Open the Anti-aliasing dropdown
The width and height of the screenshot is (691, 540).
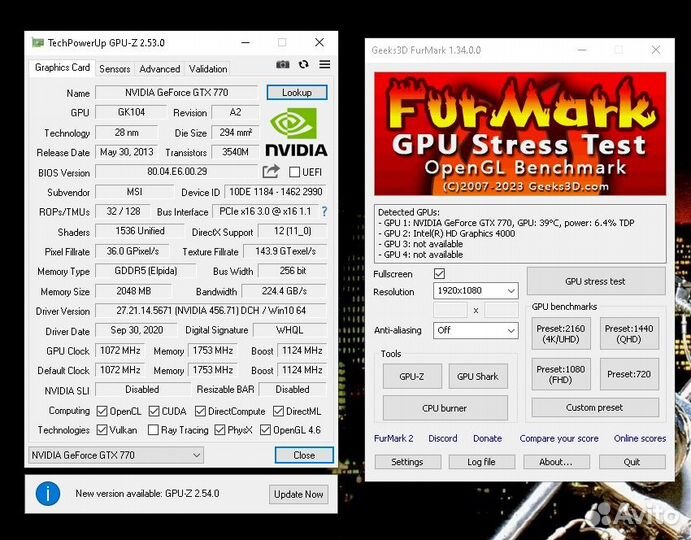pos(476,330)
